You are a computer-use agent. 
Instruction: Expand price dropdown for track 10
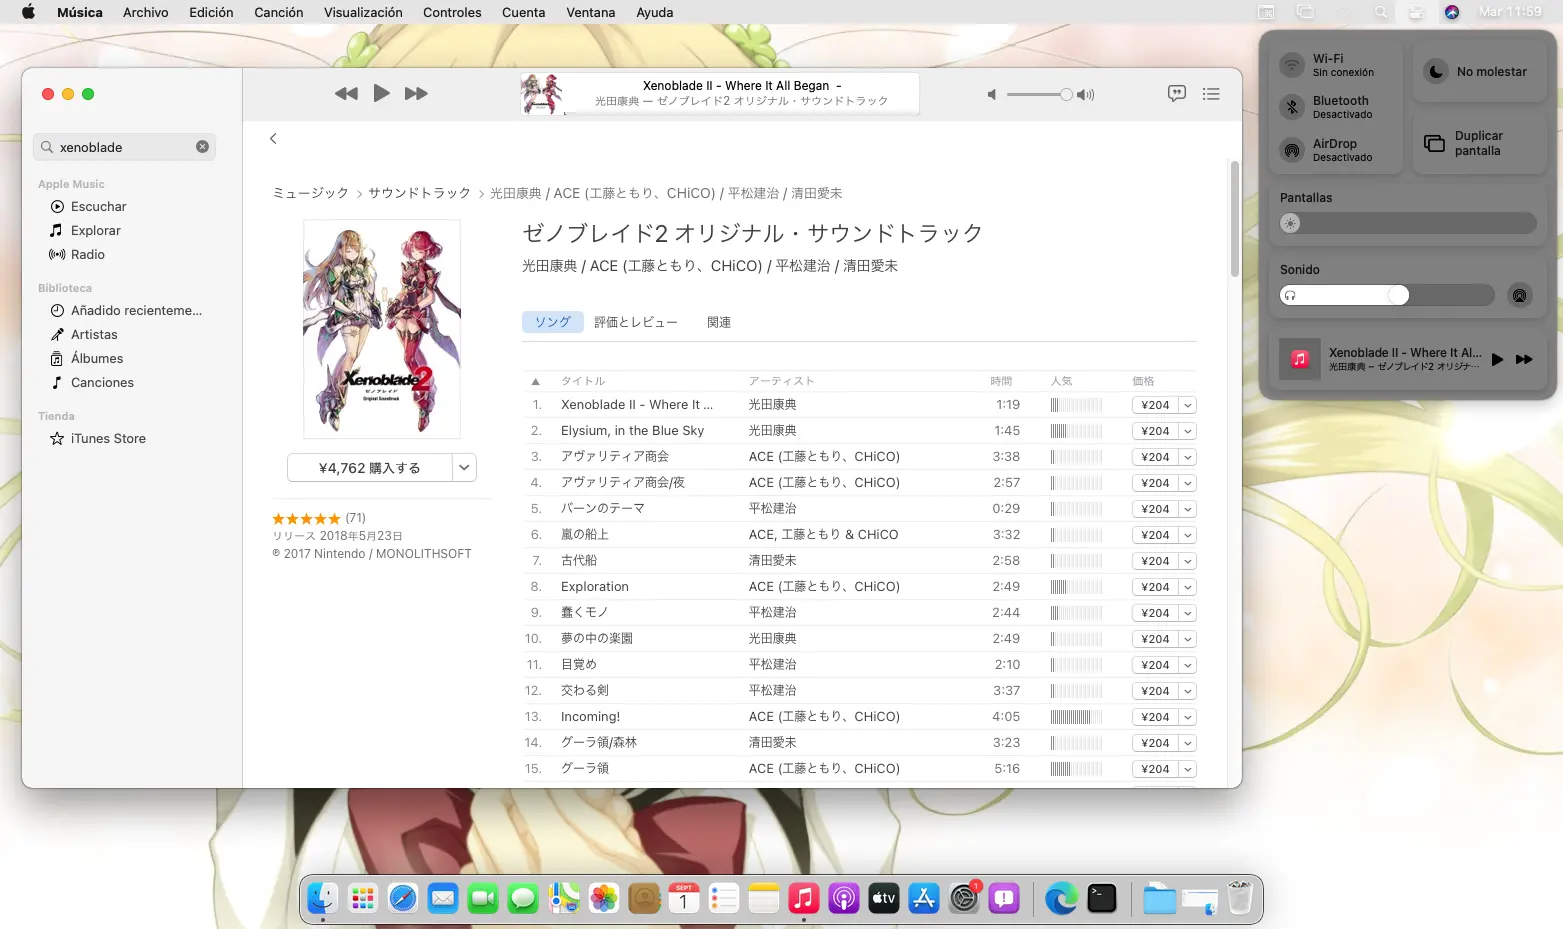pos(1187,639)
